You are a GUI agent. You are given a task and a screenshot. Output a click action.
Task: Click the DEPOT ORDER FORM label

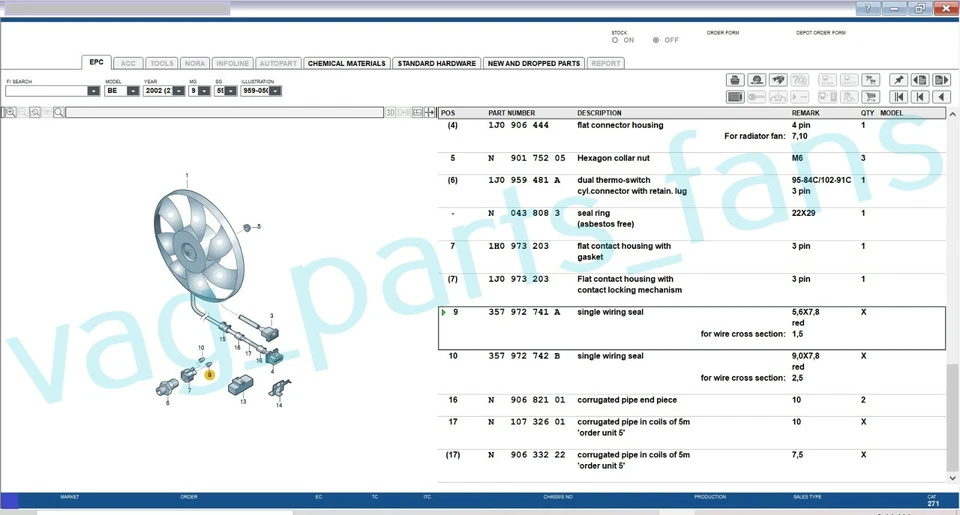(x=820, y=33)
